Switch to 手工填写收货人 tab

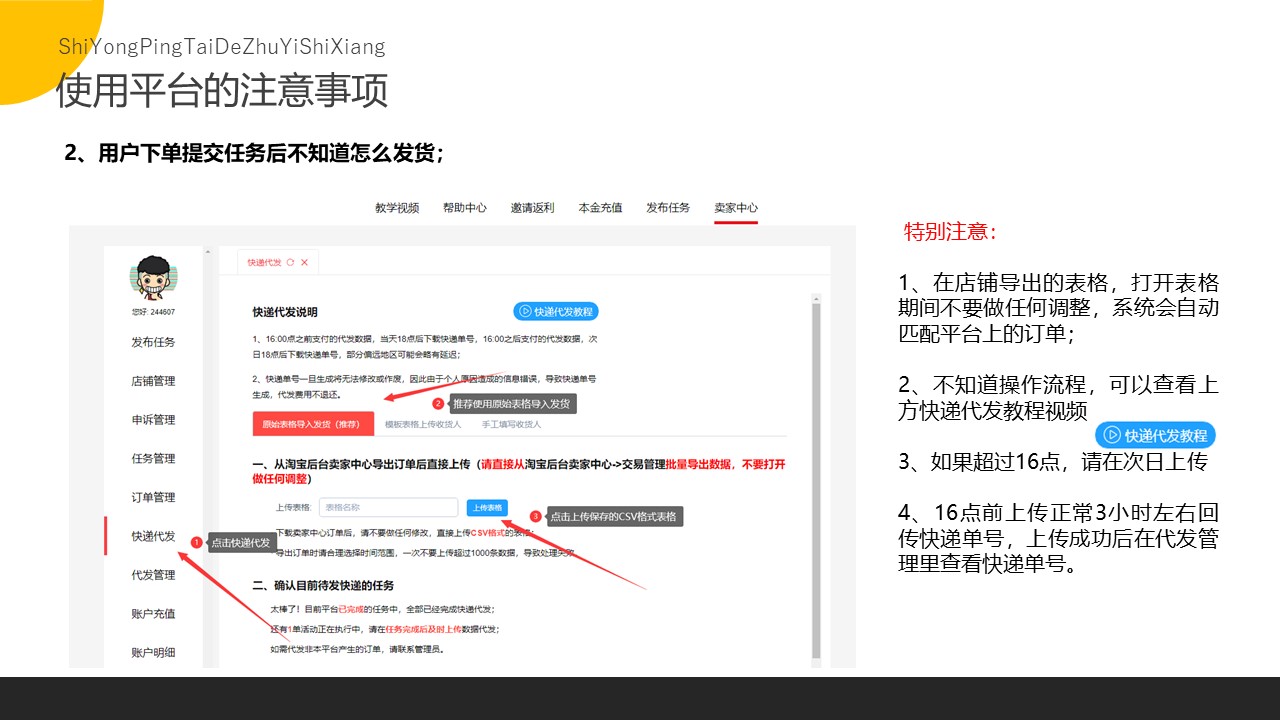[511, 424]
